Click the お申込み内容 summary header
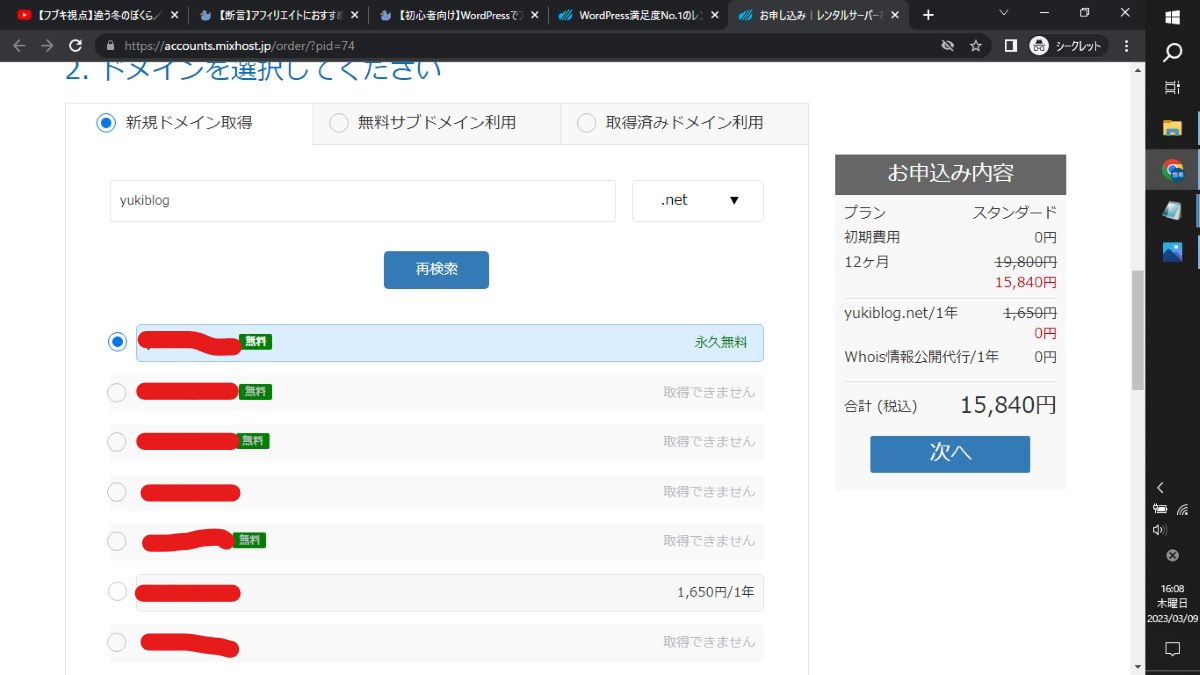The image size is (1200, 675). (x=950, y=173)
